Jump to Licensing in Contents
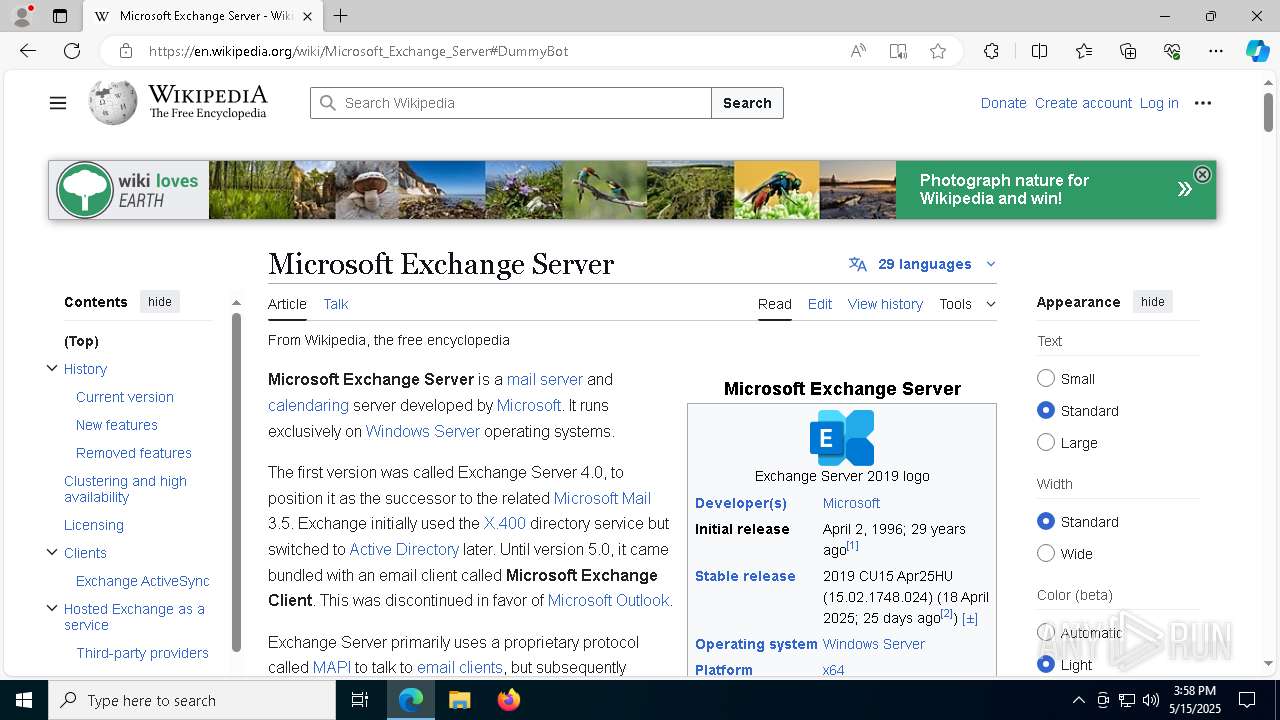The image size is (1280, 720). (x=94, y=524)
